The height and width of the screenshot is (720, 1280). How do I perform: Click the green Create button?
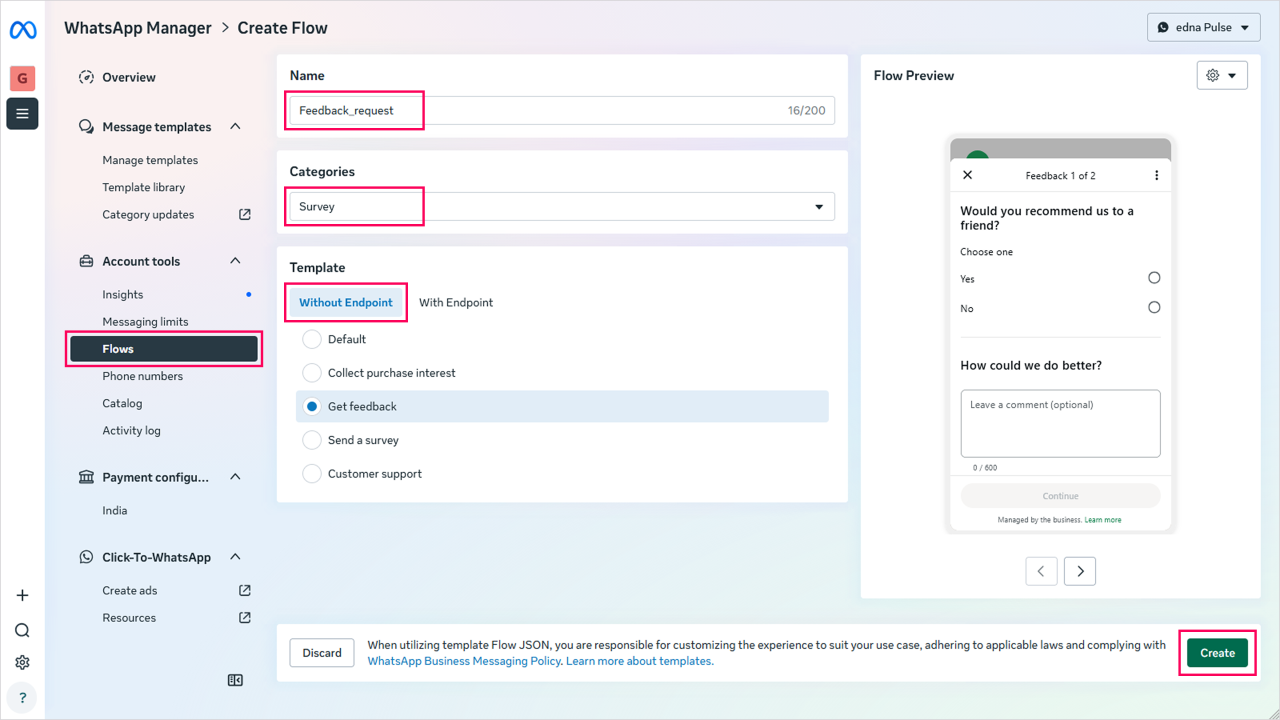[x=1218, y=653]
